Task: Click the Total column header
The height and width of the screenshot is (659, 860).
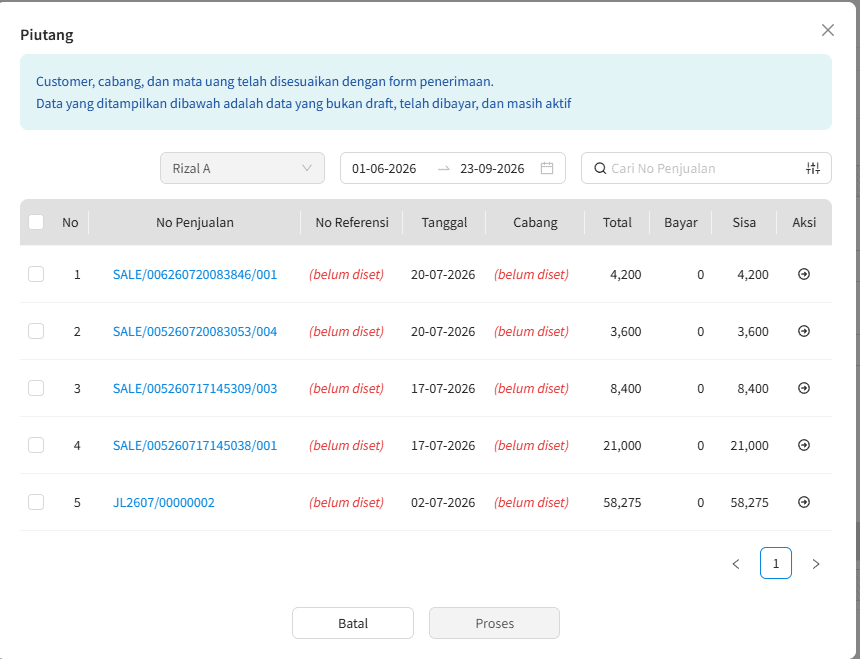Action: (617, 222)
